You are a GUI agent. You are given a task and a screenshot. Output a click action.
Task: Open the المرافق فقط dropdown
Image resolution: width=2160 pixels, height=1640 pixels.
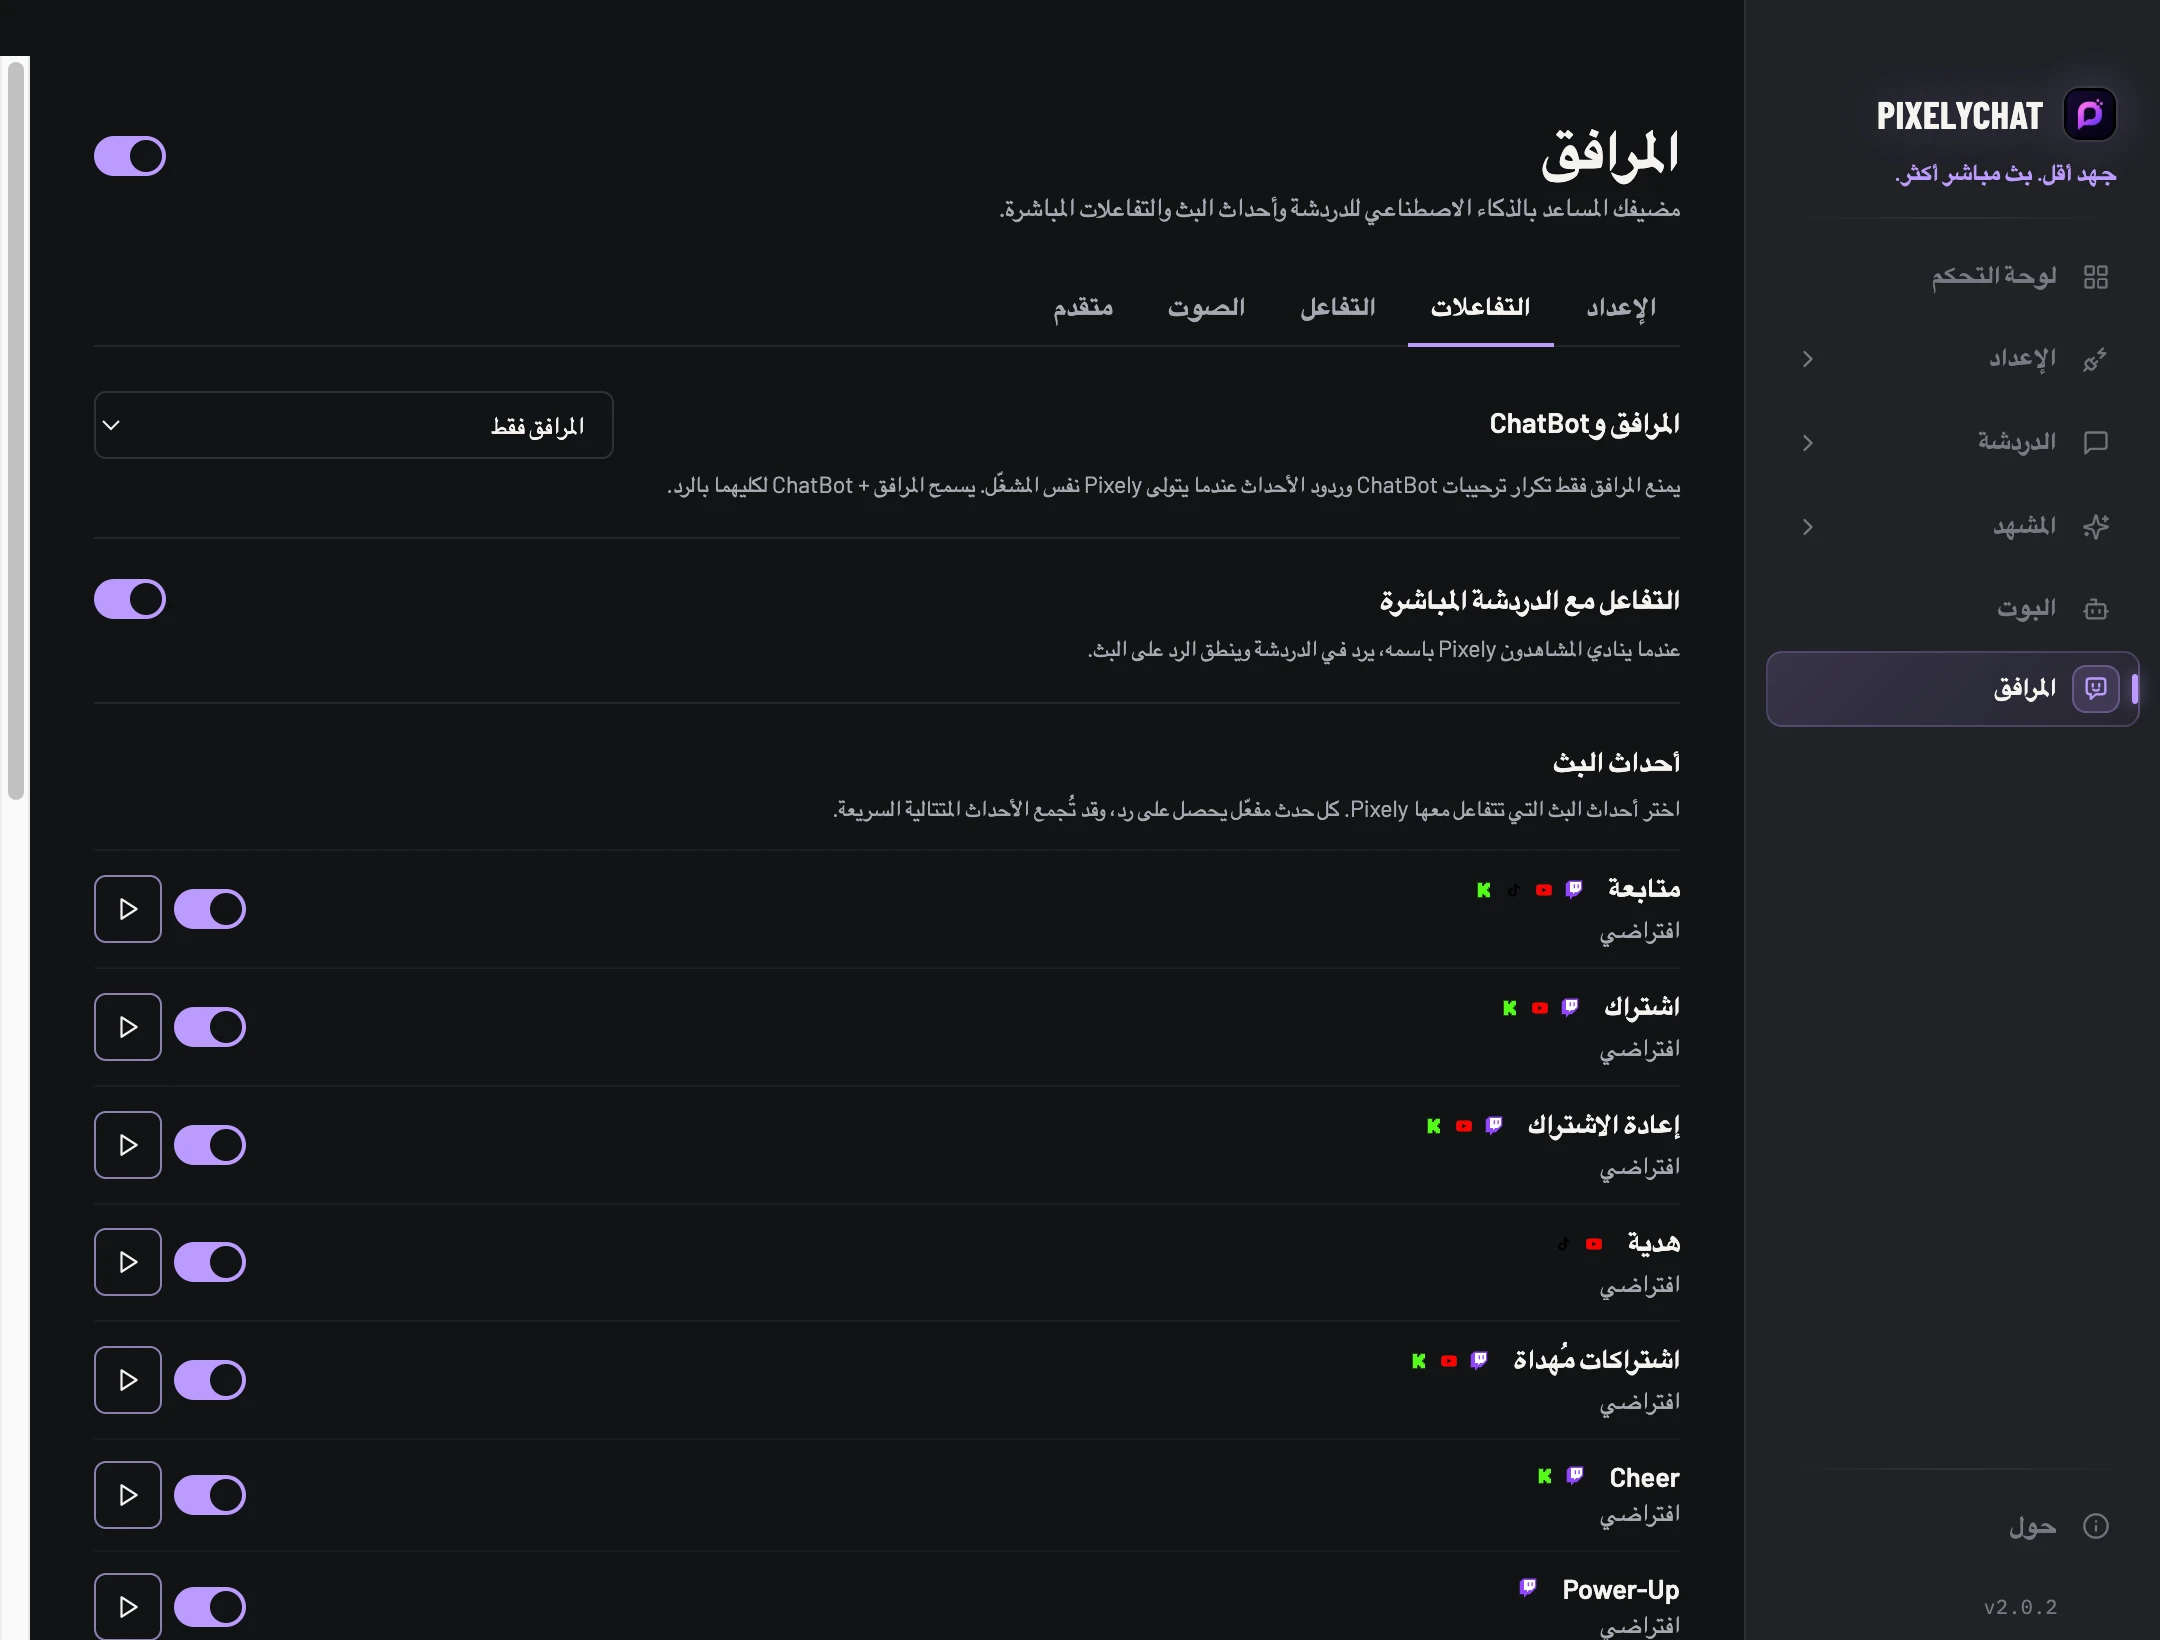click(x=353, y=425)
